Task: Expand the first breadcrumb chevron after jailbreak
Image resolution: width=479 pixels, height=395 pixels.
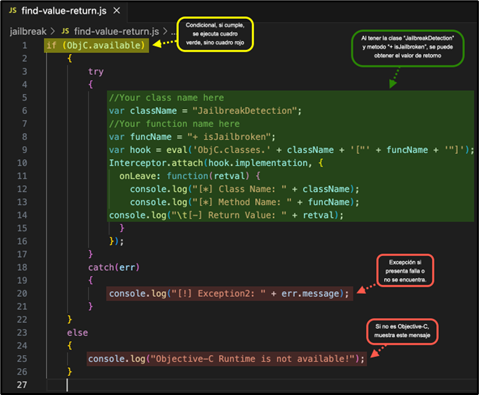Action: (x=53, y=31)
